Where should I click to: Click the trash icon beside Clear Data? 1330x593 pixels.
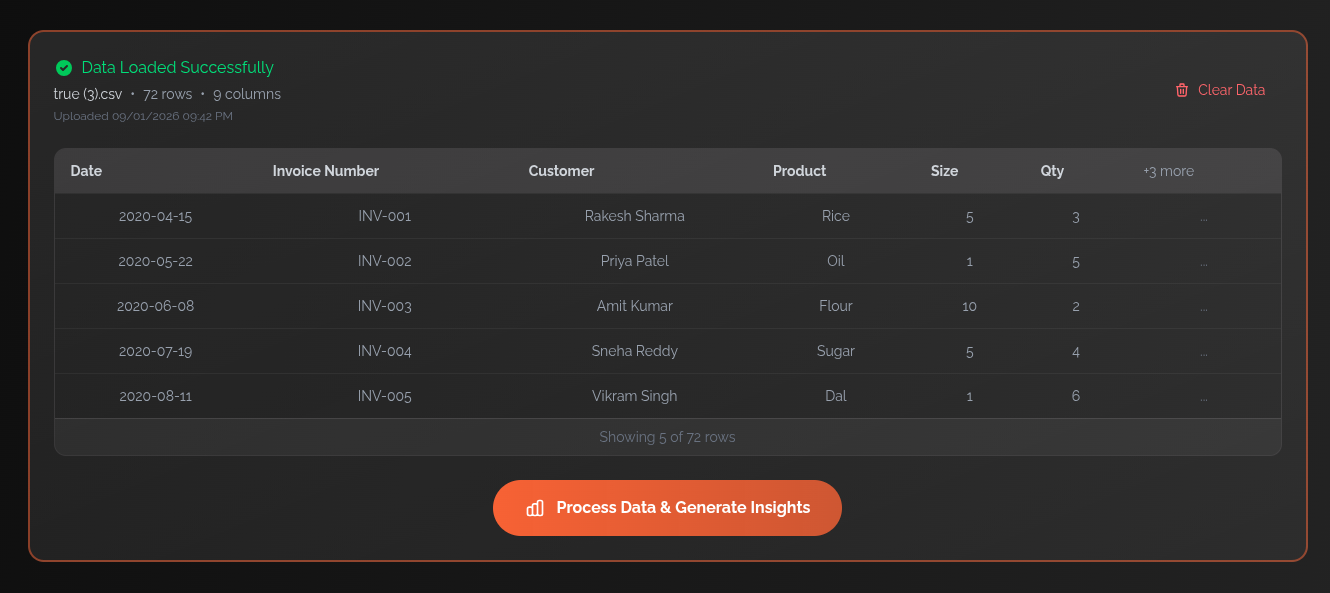(1183, 90)
